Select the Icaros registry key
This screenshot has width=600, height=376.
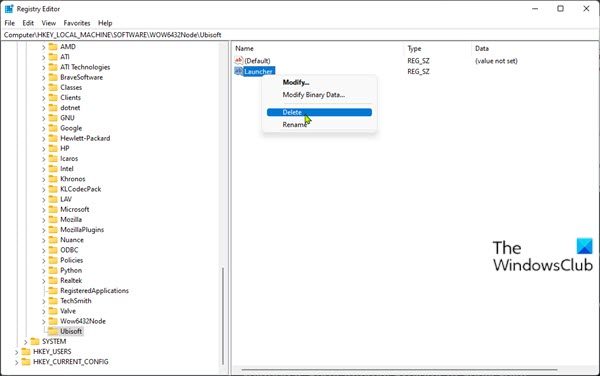pos(69,158)
